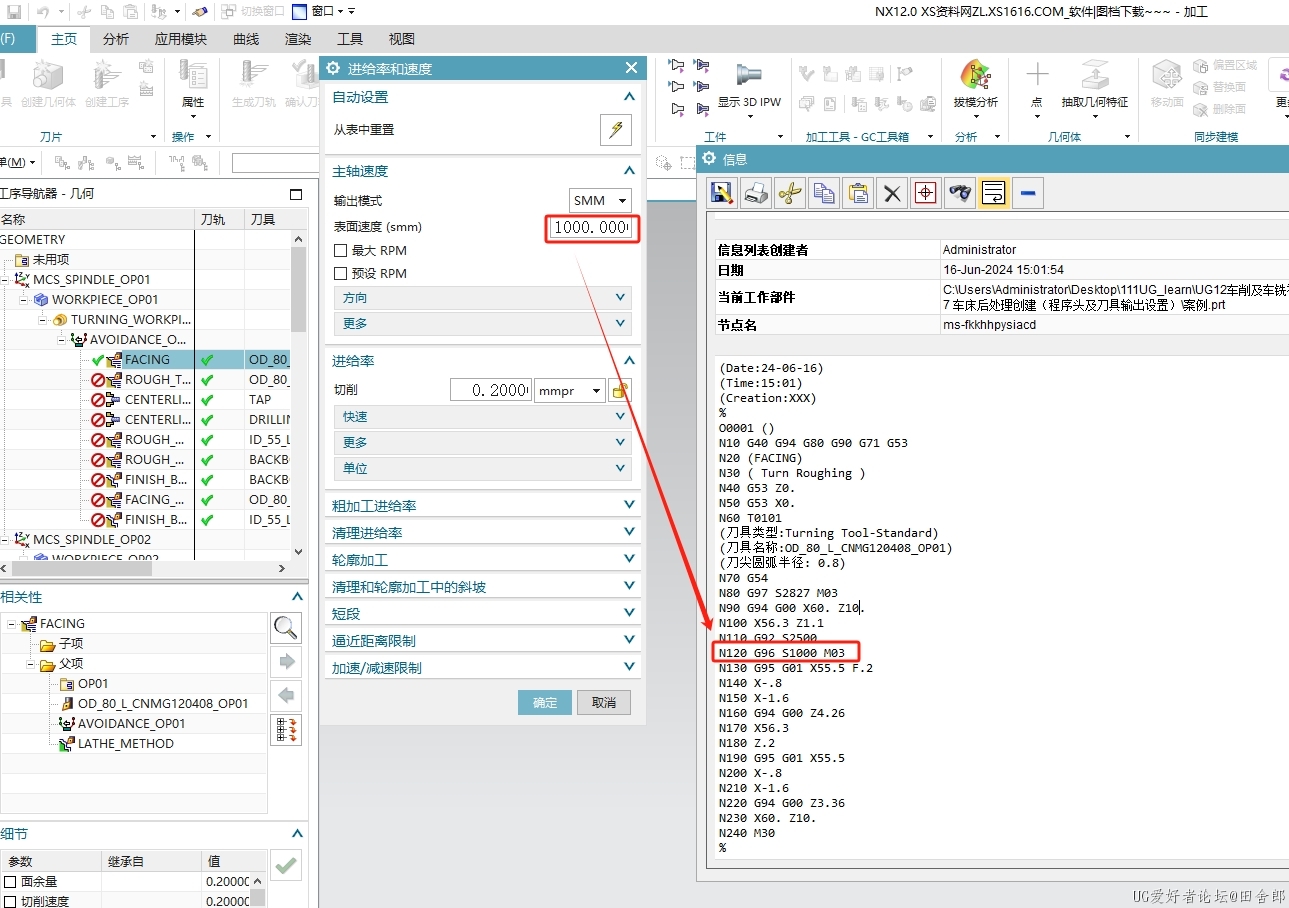Click the left arrow icon in 相关性 panel

coord(286,696)
